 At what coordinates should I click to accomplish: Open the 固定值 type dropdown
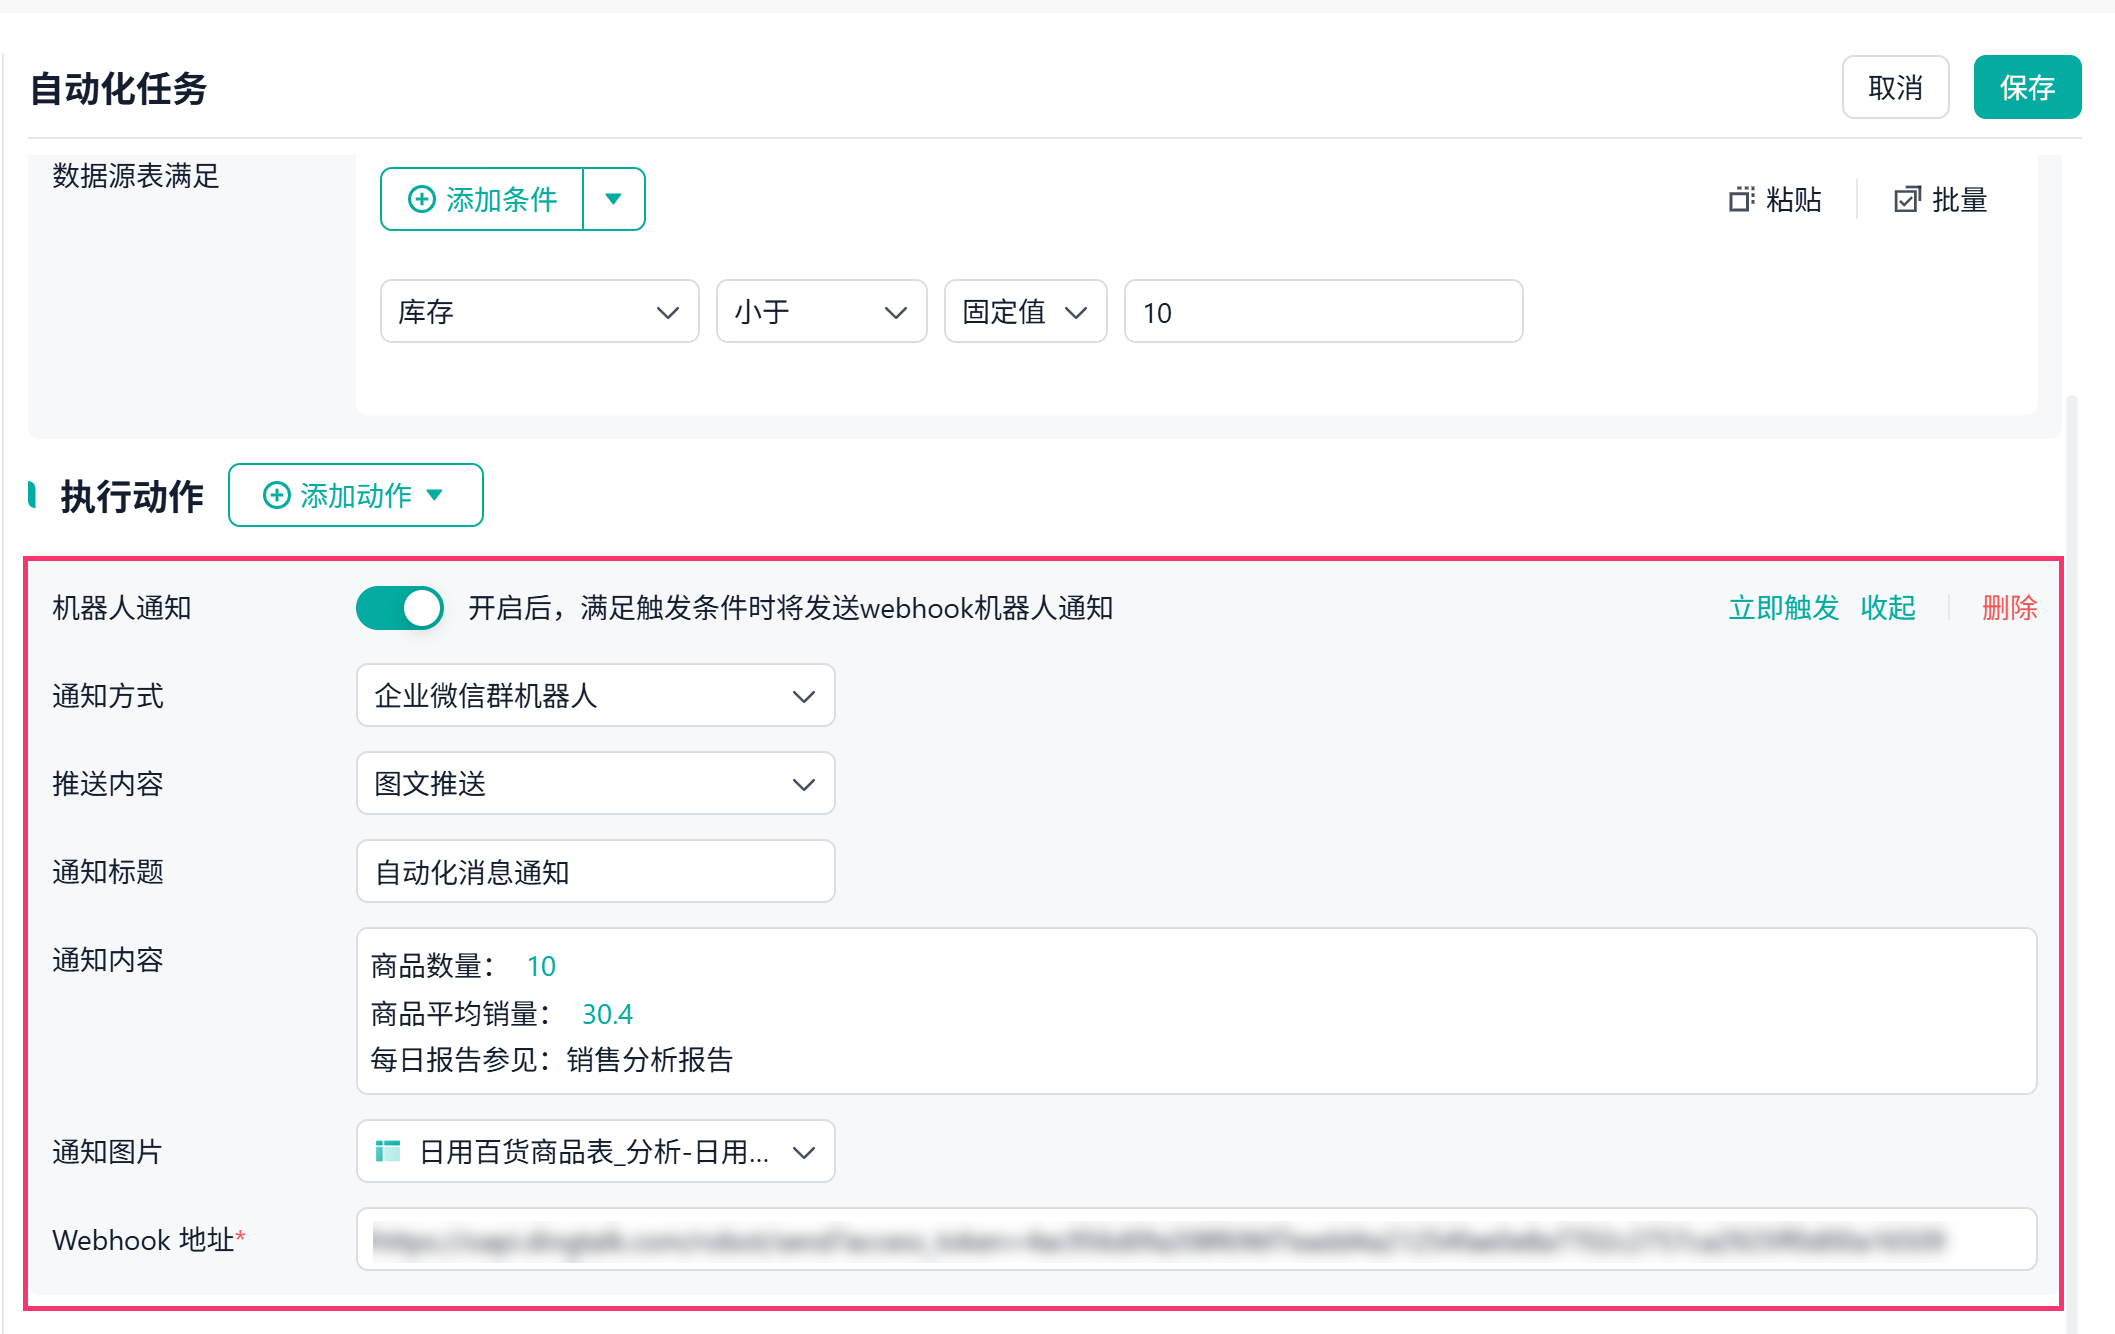pos(1025,312)
